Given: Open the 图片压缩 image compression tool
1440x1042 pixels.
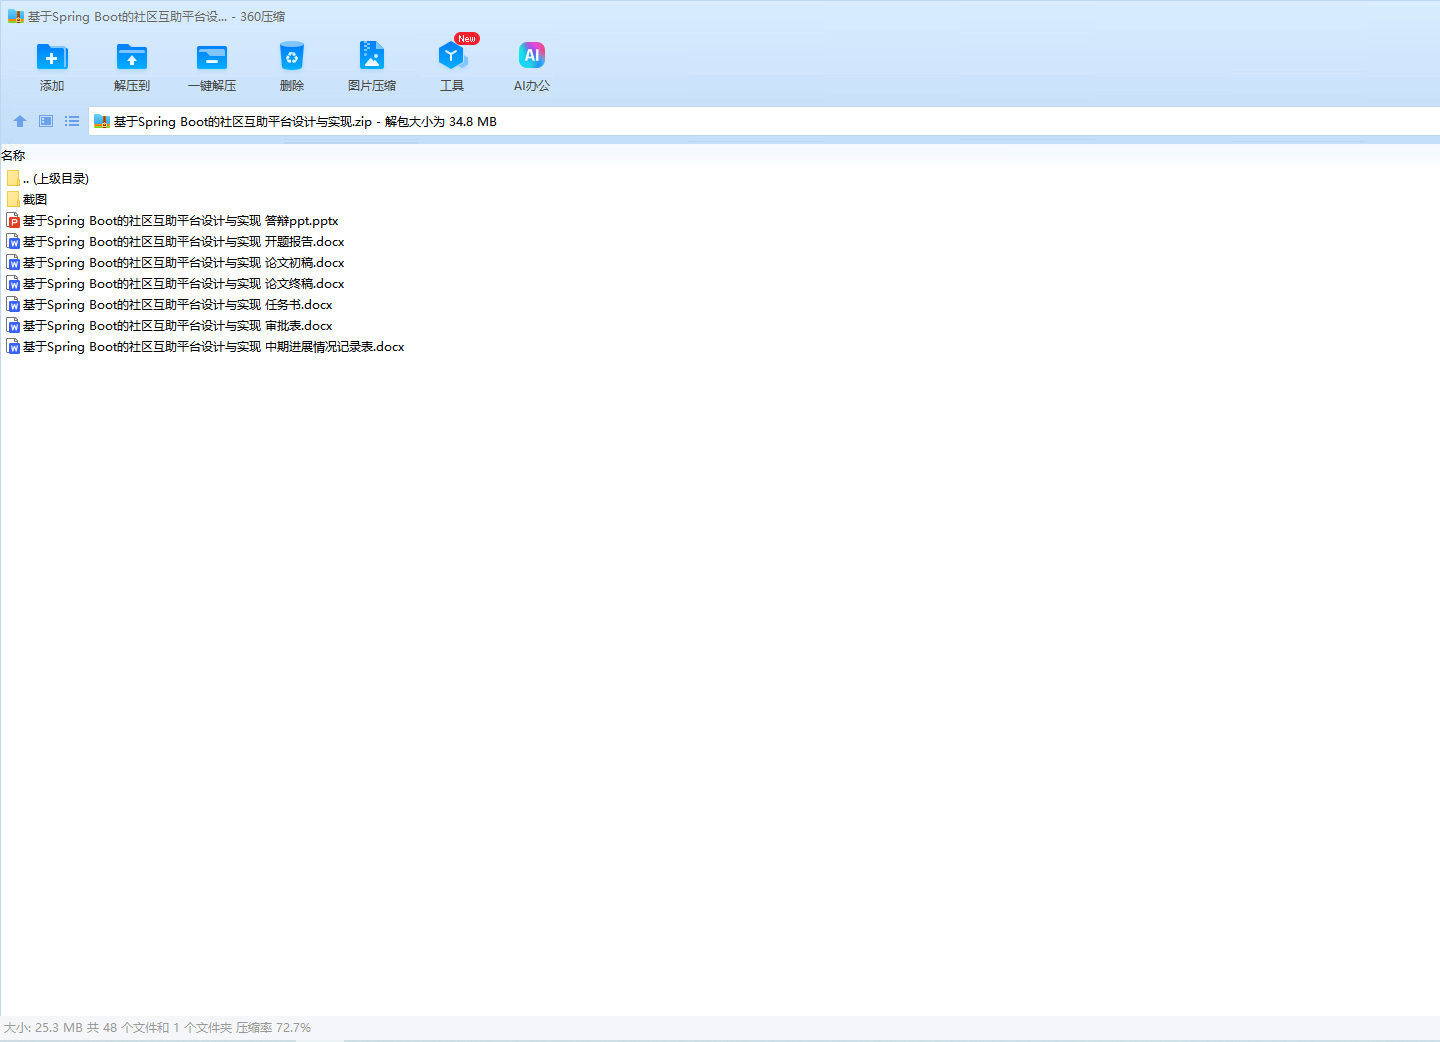Looking at the screenshot, I should click(372, 56).
